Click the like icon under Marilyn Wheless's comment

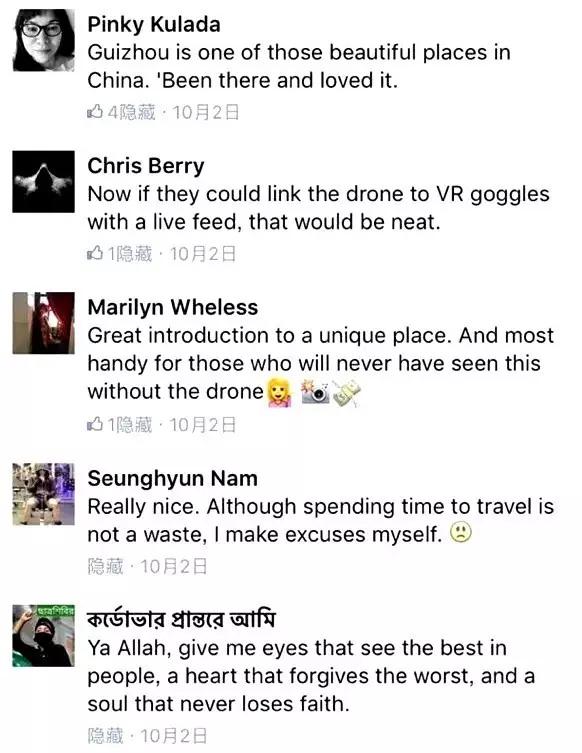click(95, 424)
